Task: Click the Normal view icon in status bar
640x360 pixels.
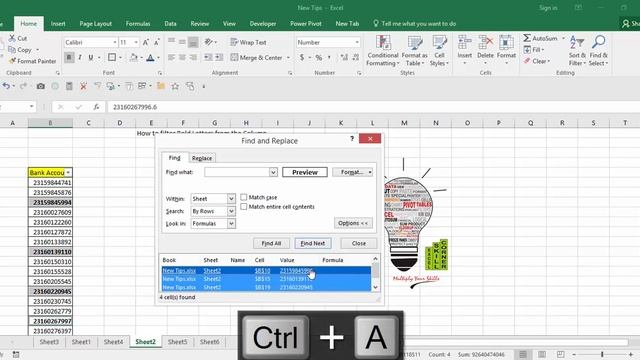Action: coord(523,354)
